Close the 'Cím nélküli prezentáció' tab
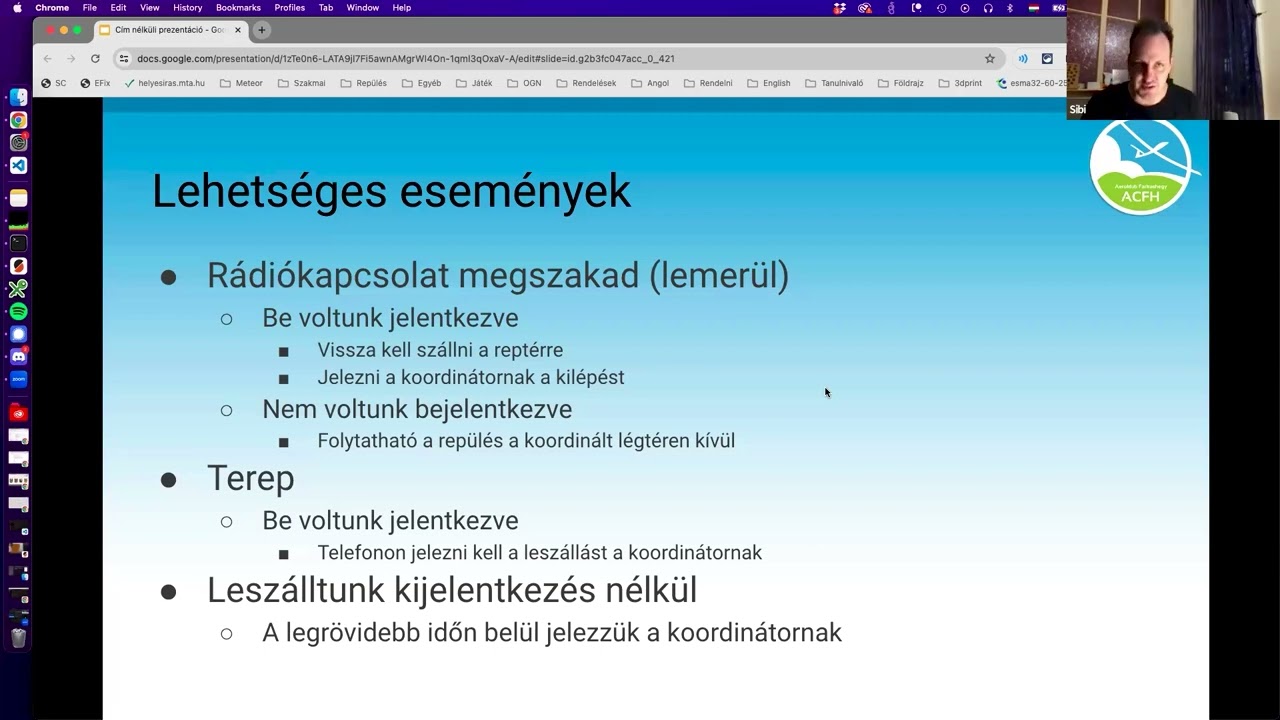This screenshot has width=1280, height=720. (x=238, y=30)
